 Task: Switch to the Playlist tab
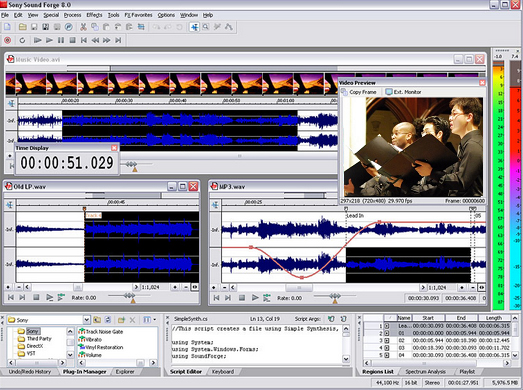(x=467, y=372)
